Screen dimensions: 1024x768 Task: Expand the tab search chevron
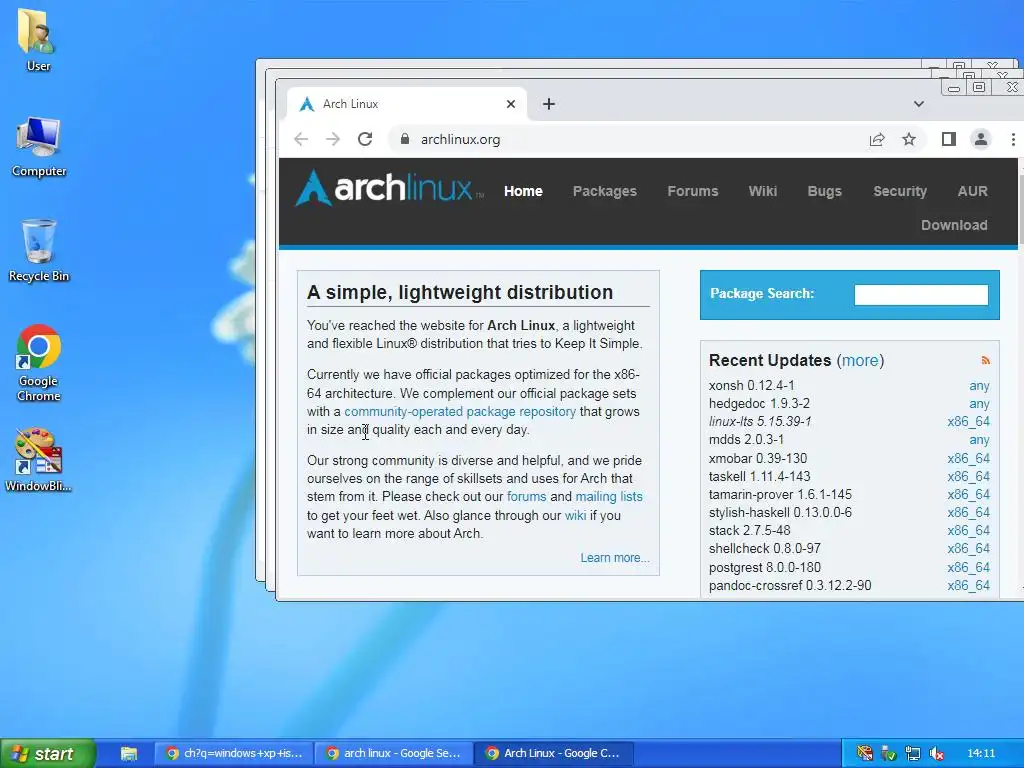pos(919,104)
